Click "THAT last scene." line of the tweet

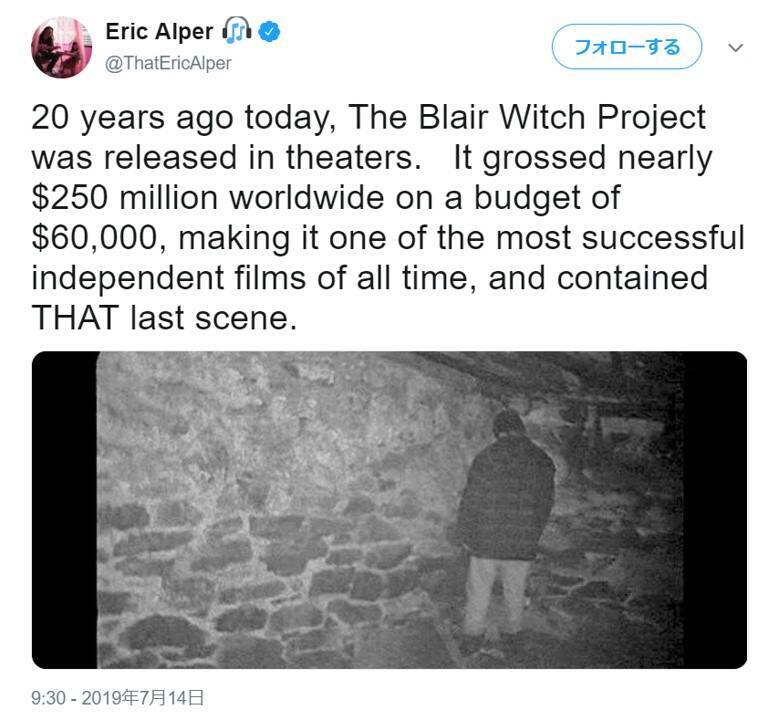coord(164,318)
